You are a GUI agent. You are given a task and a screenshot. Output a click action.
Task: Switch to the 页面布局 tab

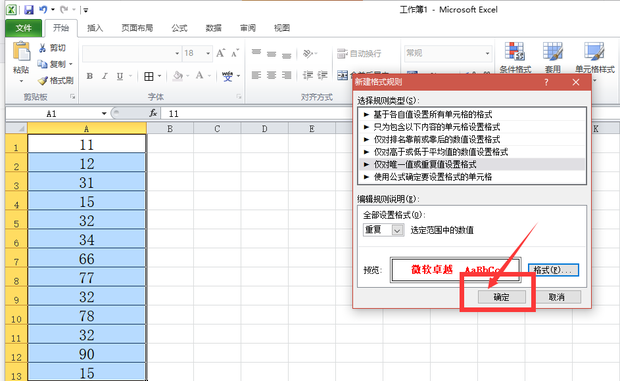pos(137,28)
